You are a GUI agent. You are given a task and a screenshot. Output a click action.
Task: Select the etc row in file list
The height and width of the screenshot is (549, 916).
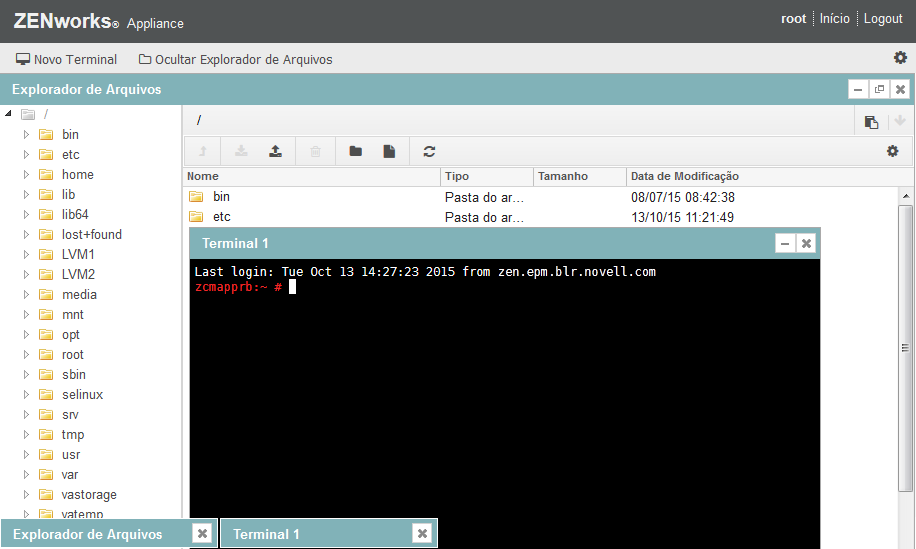tap(540, 217)
